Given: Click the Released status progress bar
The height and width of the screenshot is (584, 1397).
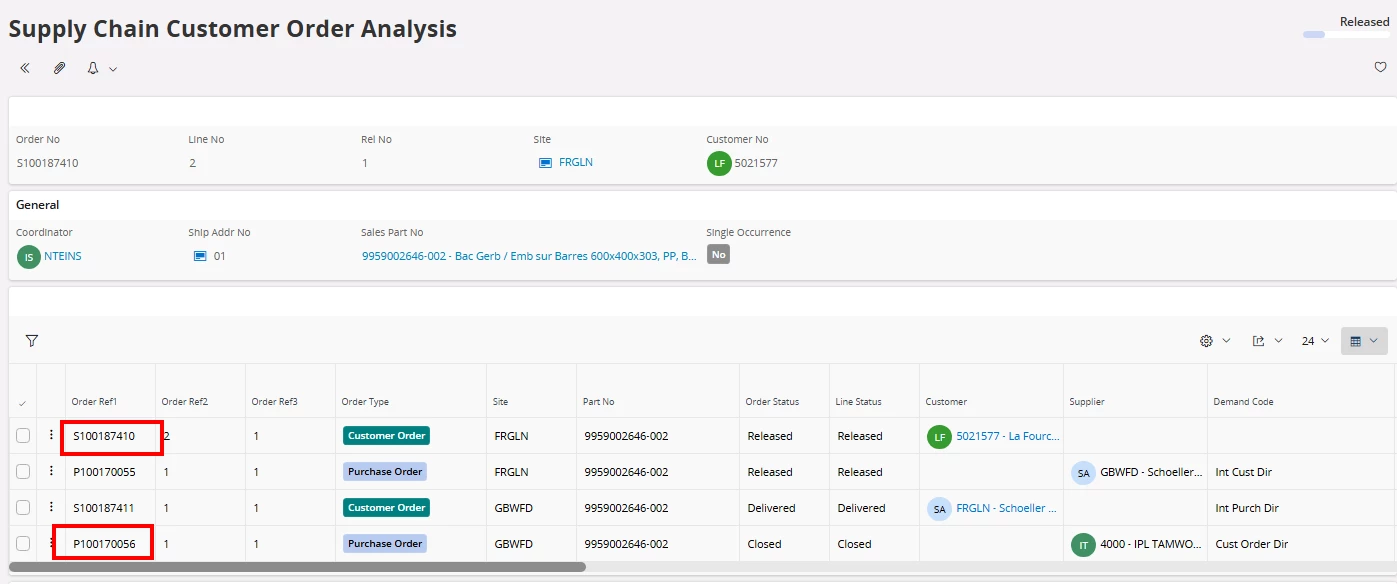Looking at the screenshot, I should [1346, 35].
